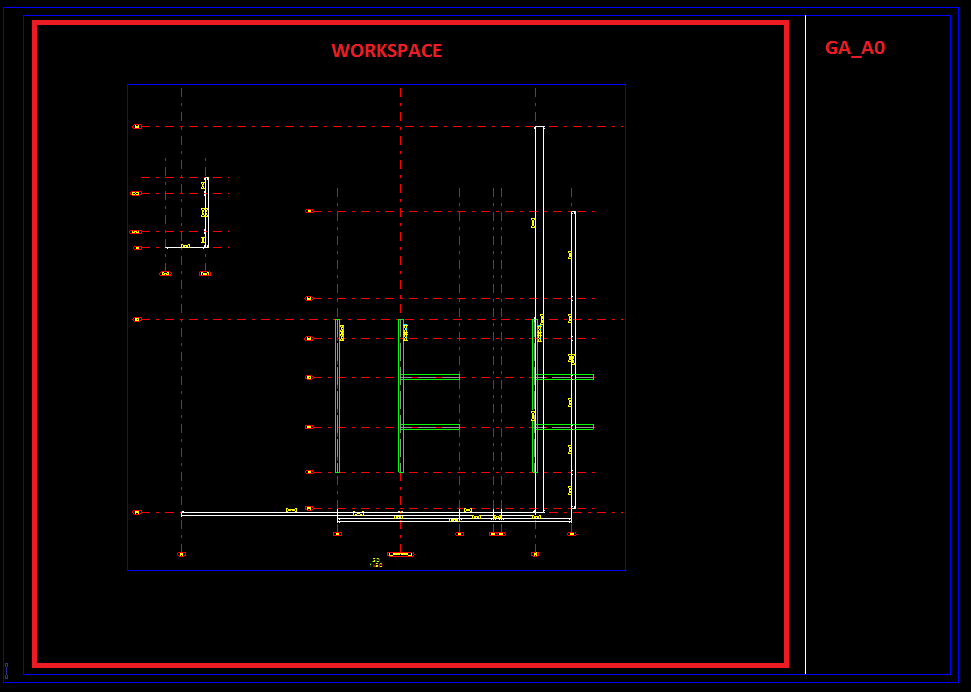Image resolution: width=971 pixels, height=692 pixels.
Task: Select the leftmost green vertical column
Action: 338,400
